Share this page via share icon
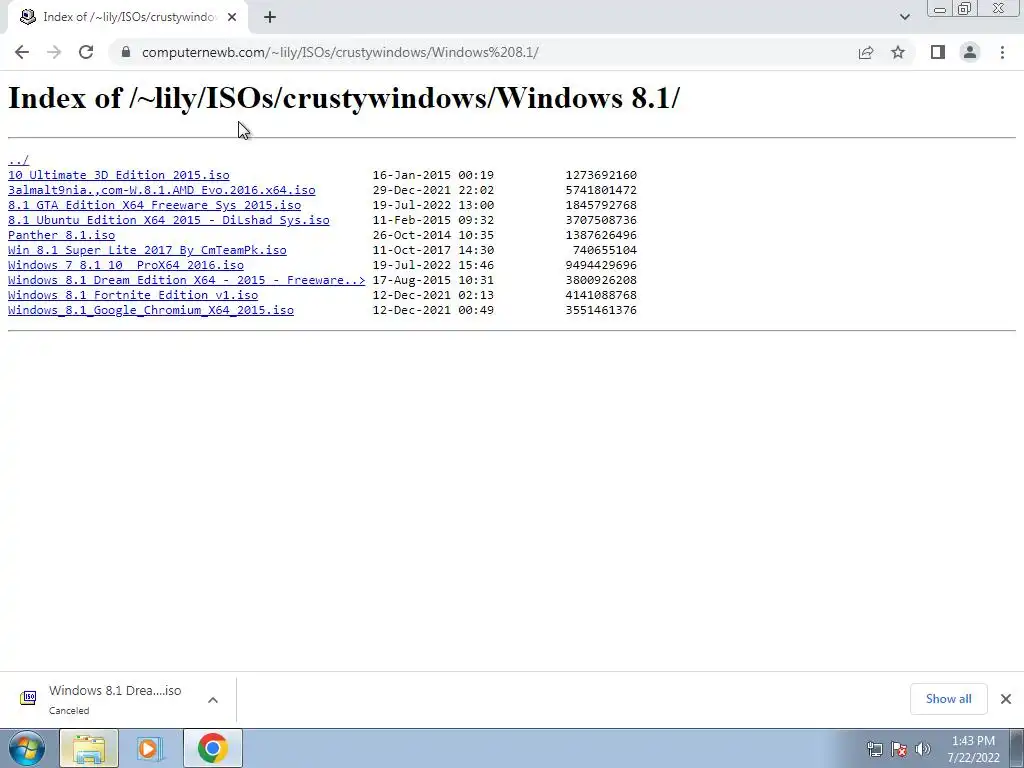1024x768 pixels. [x=866, y=52]
